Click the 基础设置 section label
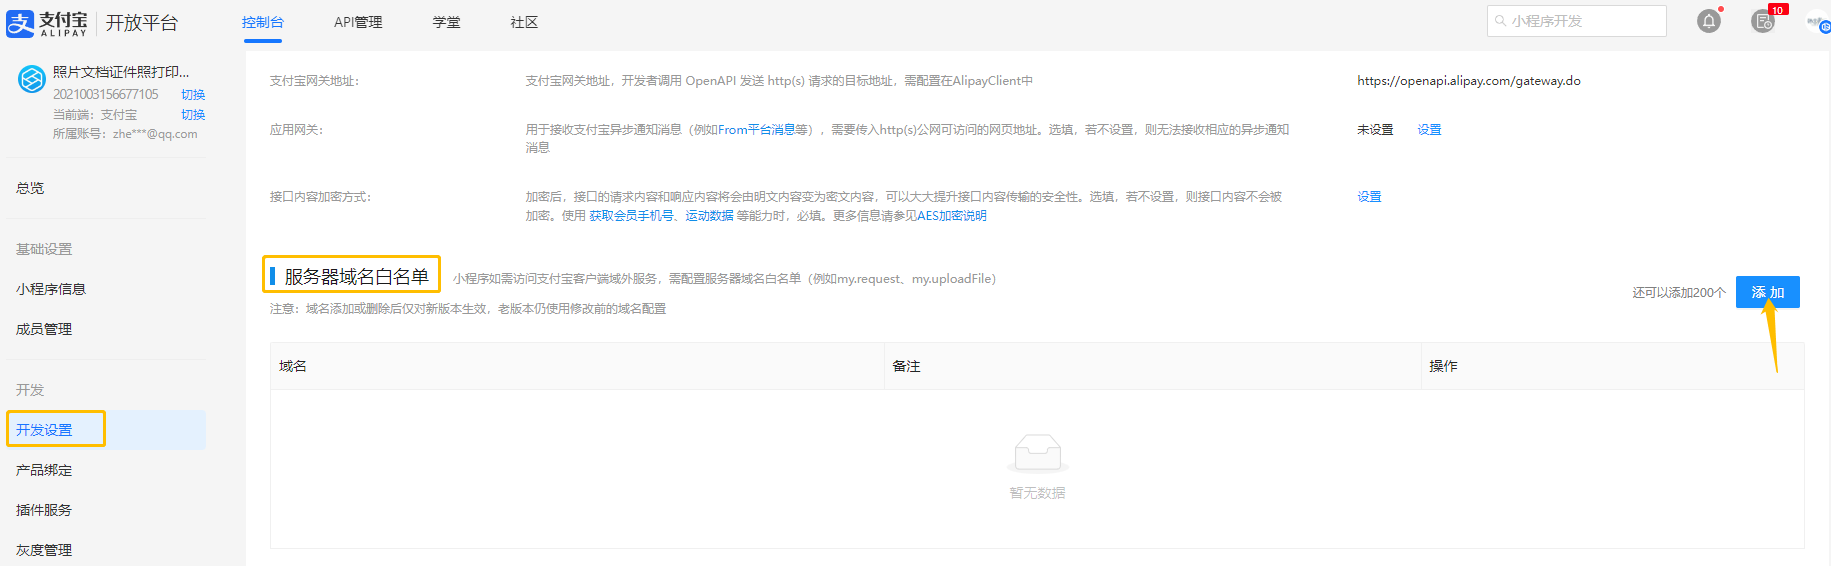Image resolution: width=1831 pixels, height=566 pixels. [x=44, y=249]
